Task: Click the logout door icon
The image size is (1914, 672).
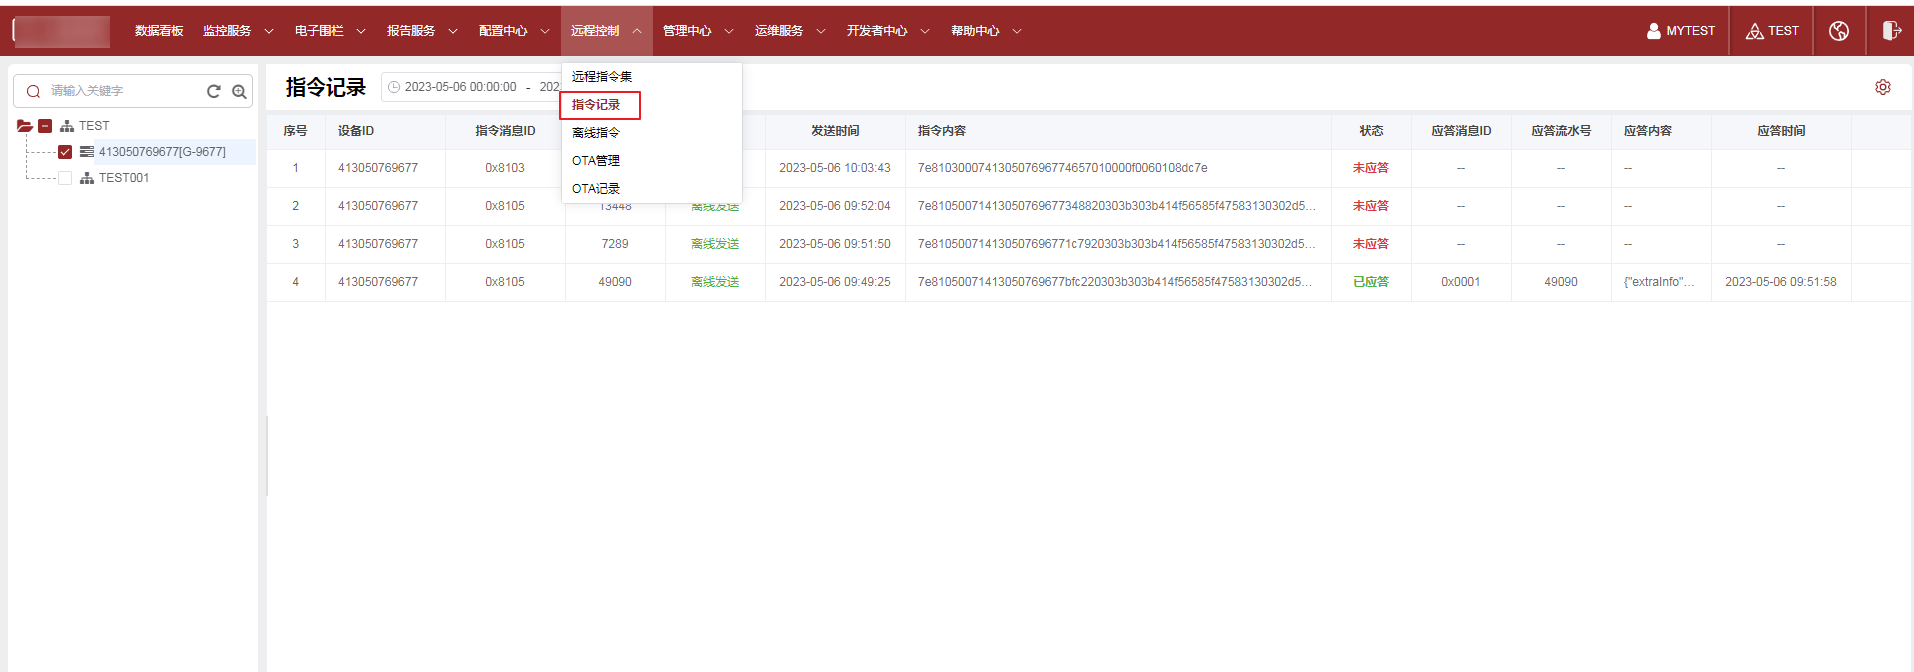Action: pyautogui.click(x=1890, y=31)
